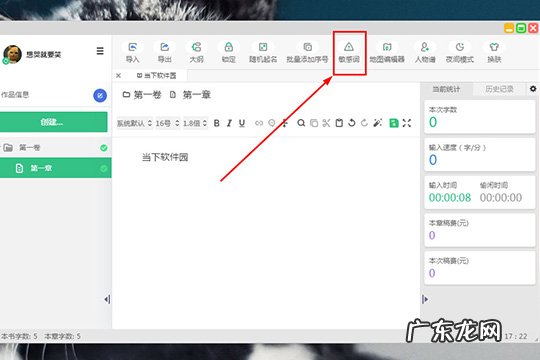Collapse the right statistics panel arrow
The width and height of the screenshot is (540, 360).
425,299
